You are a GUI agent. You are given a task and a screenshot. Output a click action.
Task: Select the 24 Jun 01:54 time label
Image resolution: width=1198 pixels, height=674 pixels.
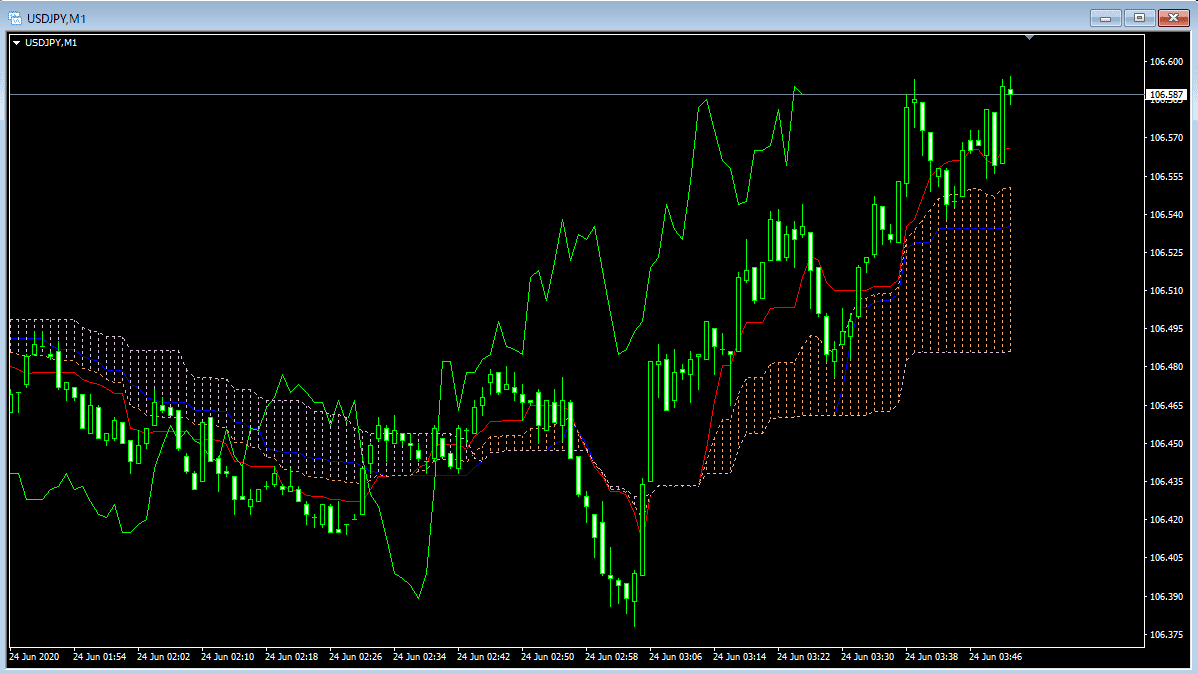coord(100,657)
